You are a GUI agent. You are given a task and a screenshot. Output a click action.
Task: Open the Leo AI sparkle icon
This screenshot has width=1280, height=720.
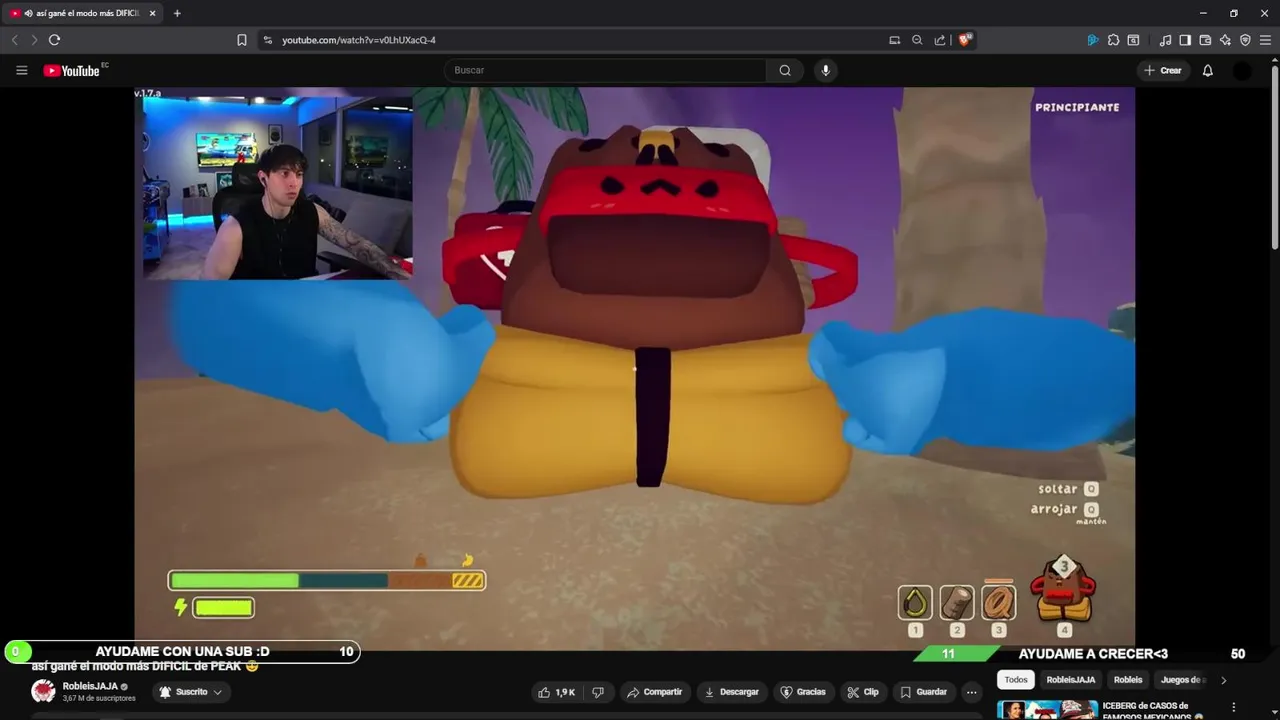pos(1225,40)
